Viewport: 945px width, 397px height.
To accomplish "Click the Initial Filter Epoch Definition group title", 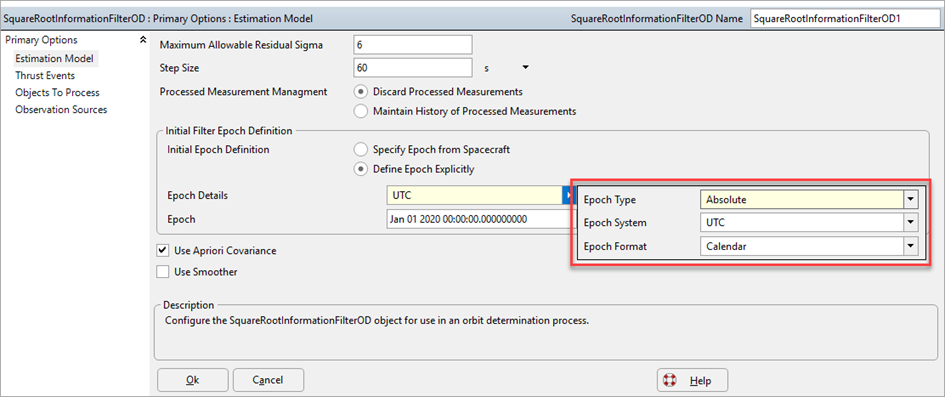I will tap(230, 130).
